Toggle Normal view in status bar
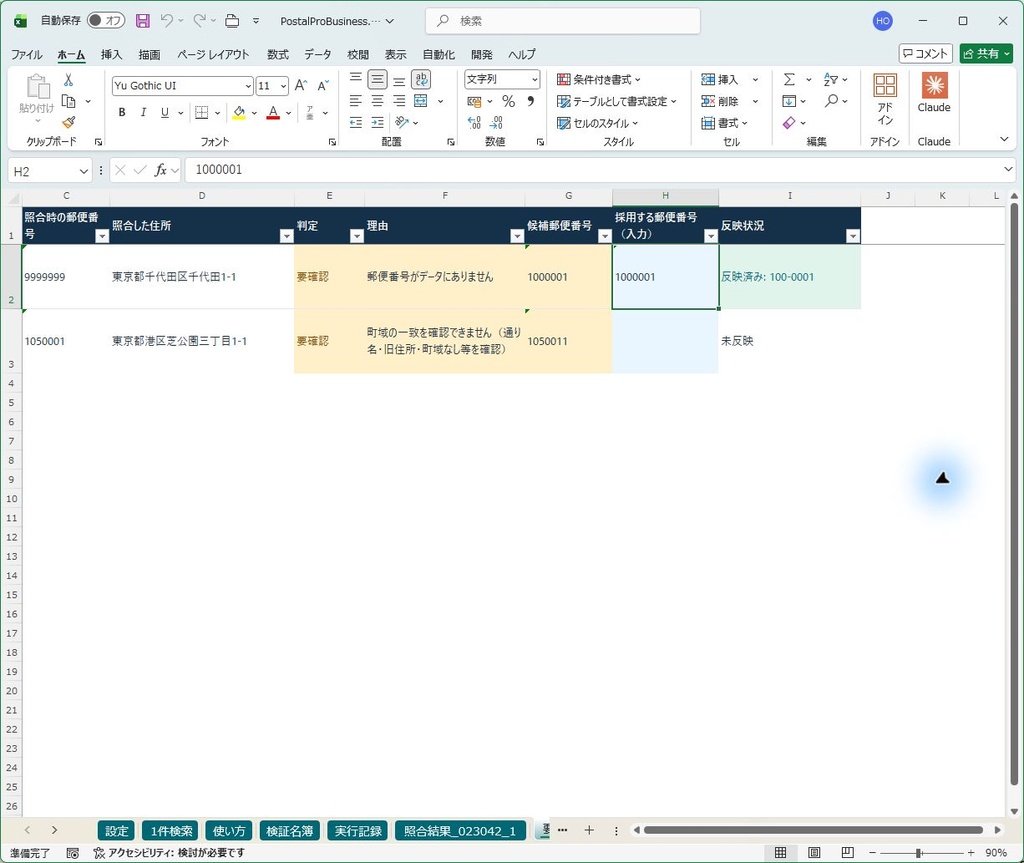 pos(780,853)
